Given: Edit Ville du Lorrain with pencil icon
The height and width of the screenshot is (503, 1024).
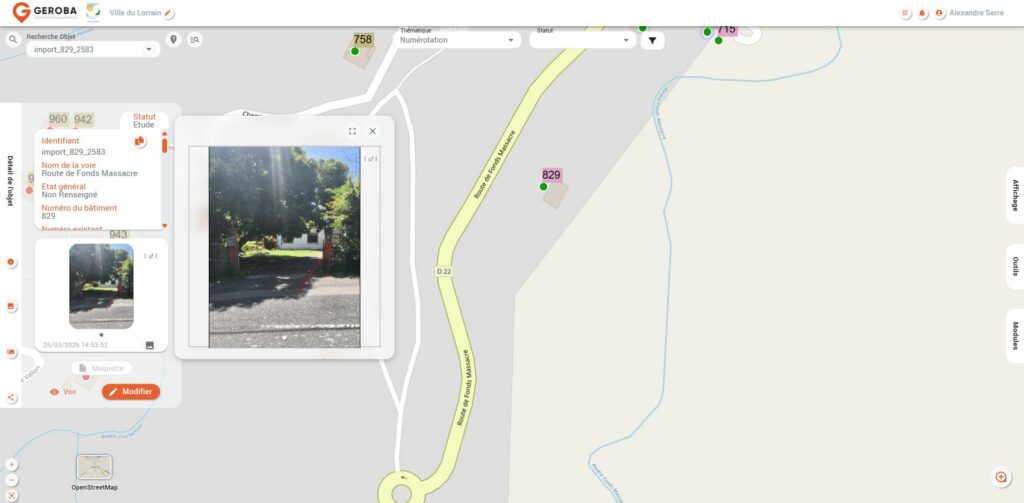Looking at the screenshot, I should point(169,13).
